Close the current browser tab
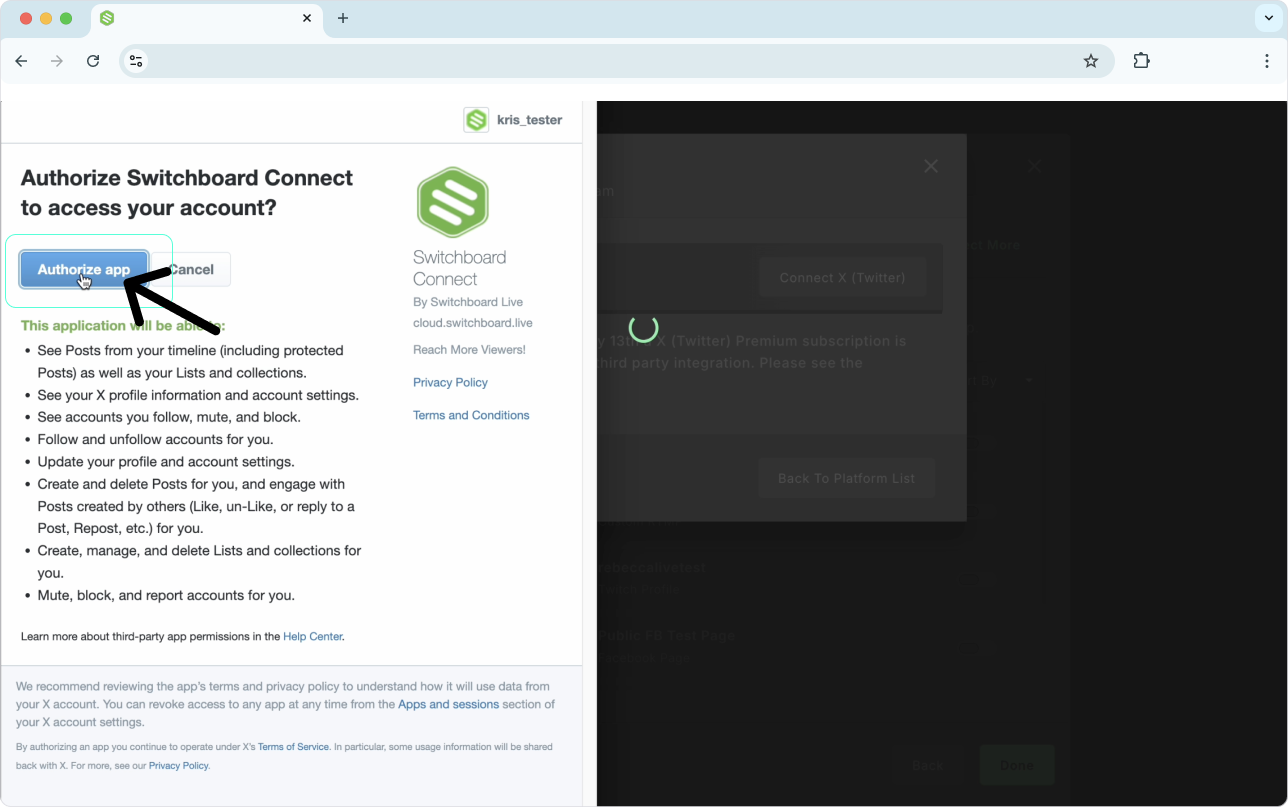The width and height of the screenshot is (1288, 807). coord(307,18)
